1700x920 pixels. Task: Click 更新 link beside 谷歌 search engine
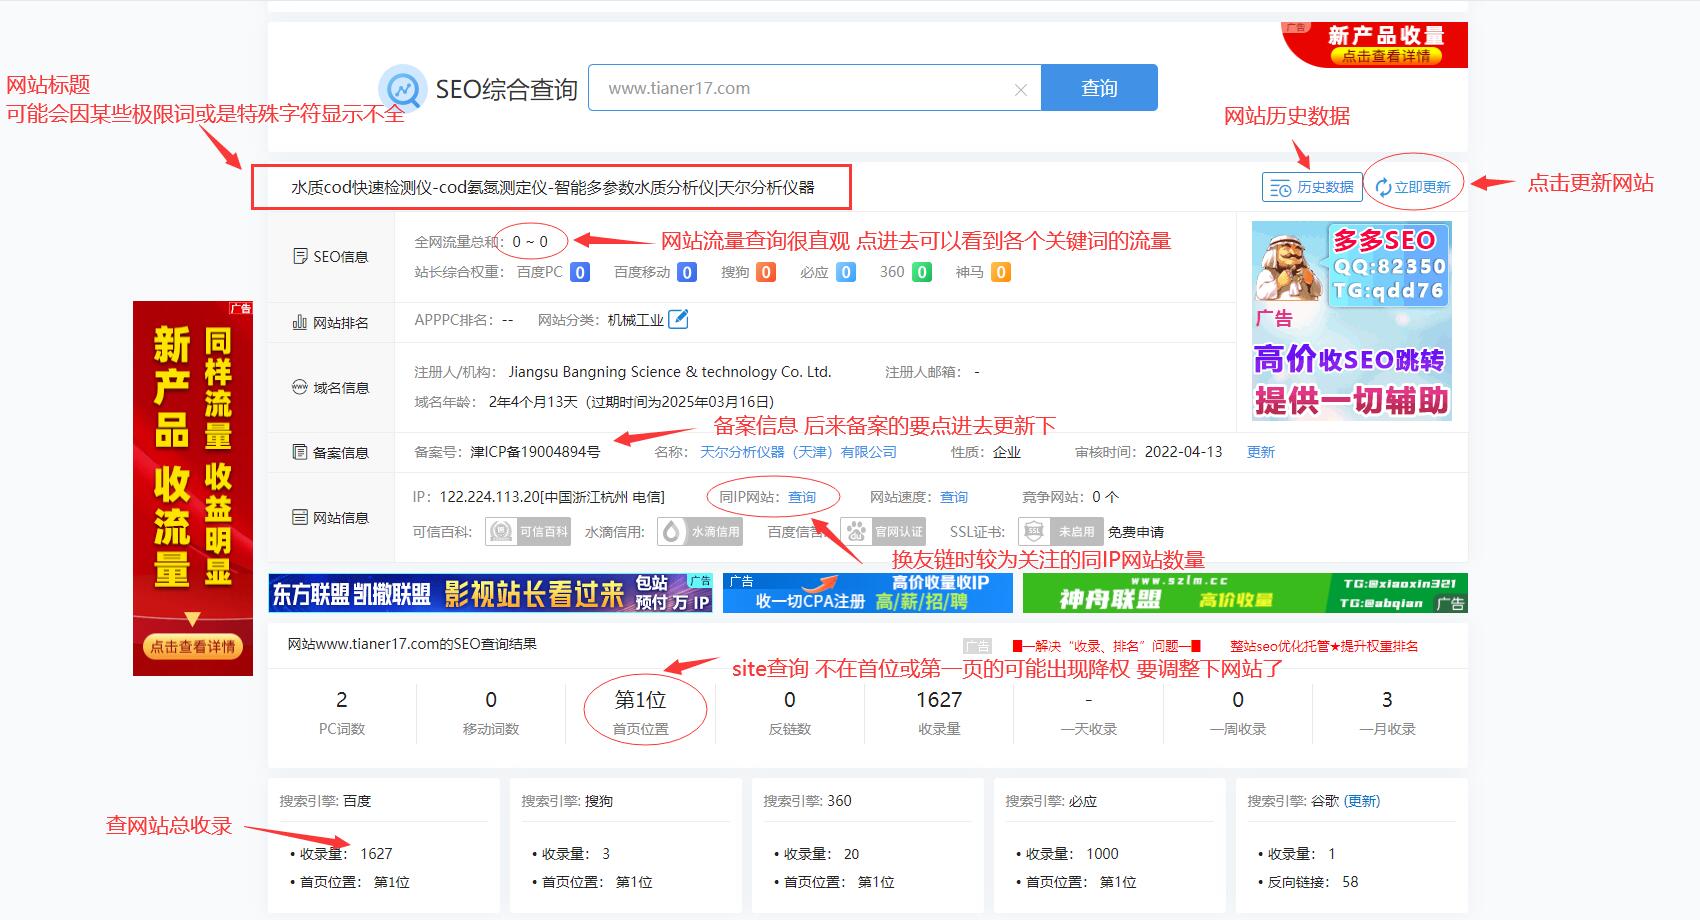(x=1362, y=801)
